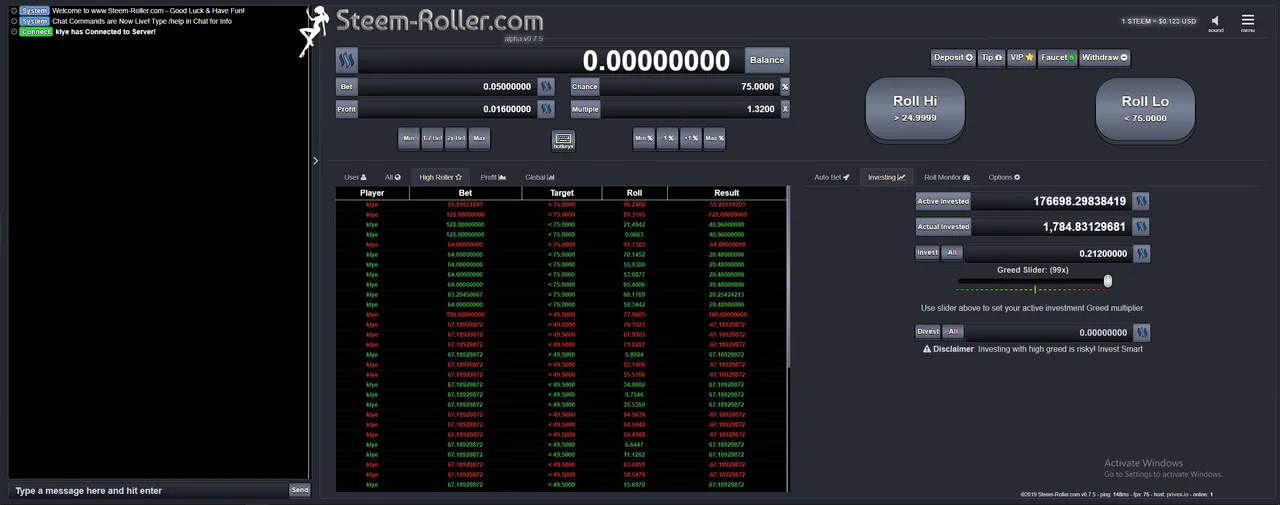Click STEEM icon beside Divest amount field
Image resolution: width=1280 pixels, height=505 pixels.
[1141, 332]
